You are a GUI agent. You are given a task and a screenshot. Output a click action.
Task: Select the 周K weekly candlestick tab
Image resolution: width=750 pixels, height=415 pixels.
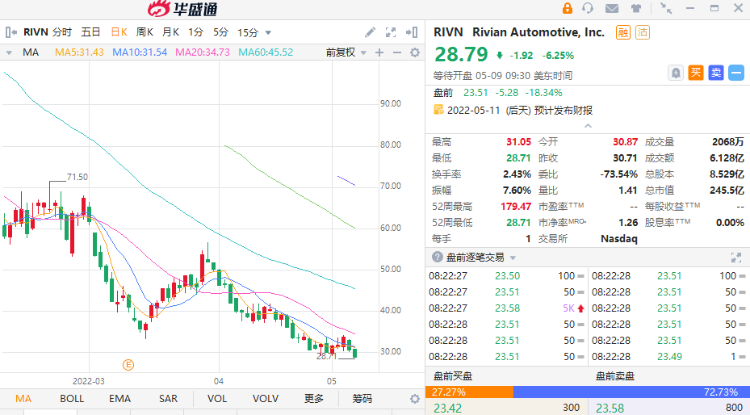(x=144, y=32)
